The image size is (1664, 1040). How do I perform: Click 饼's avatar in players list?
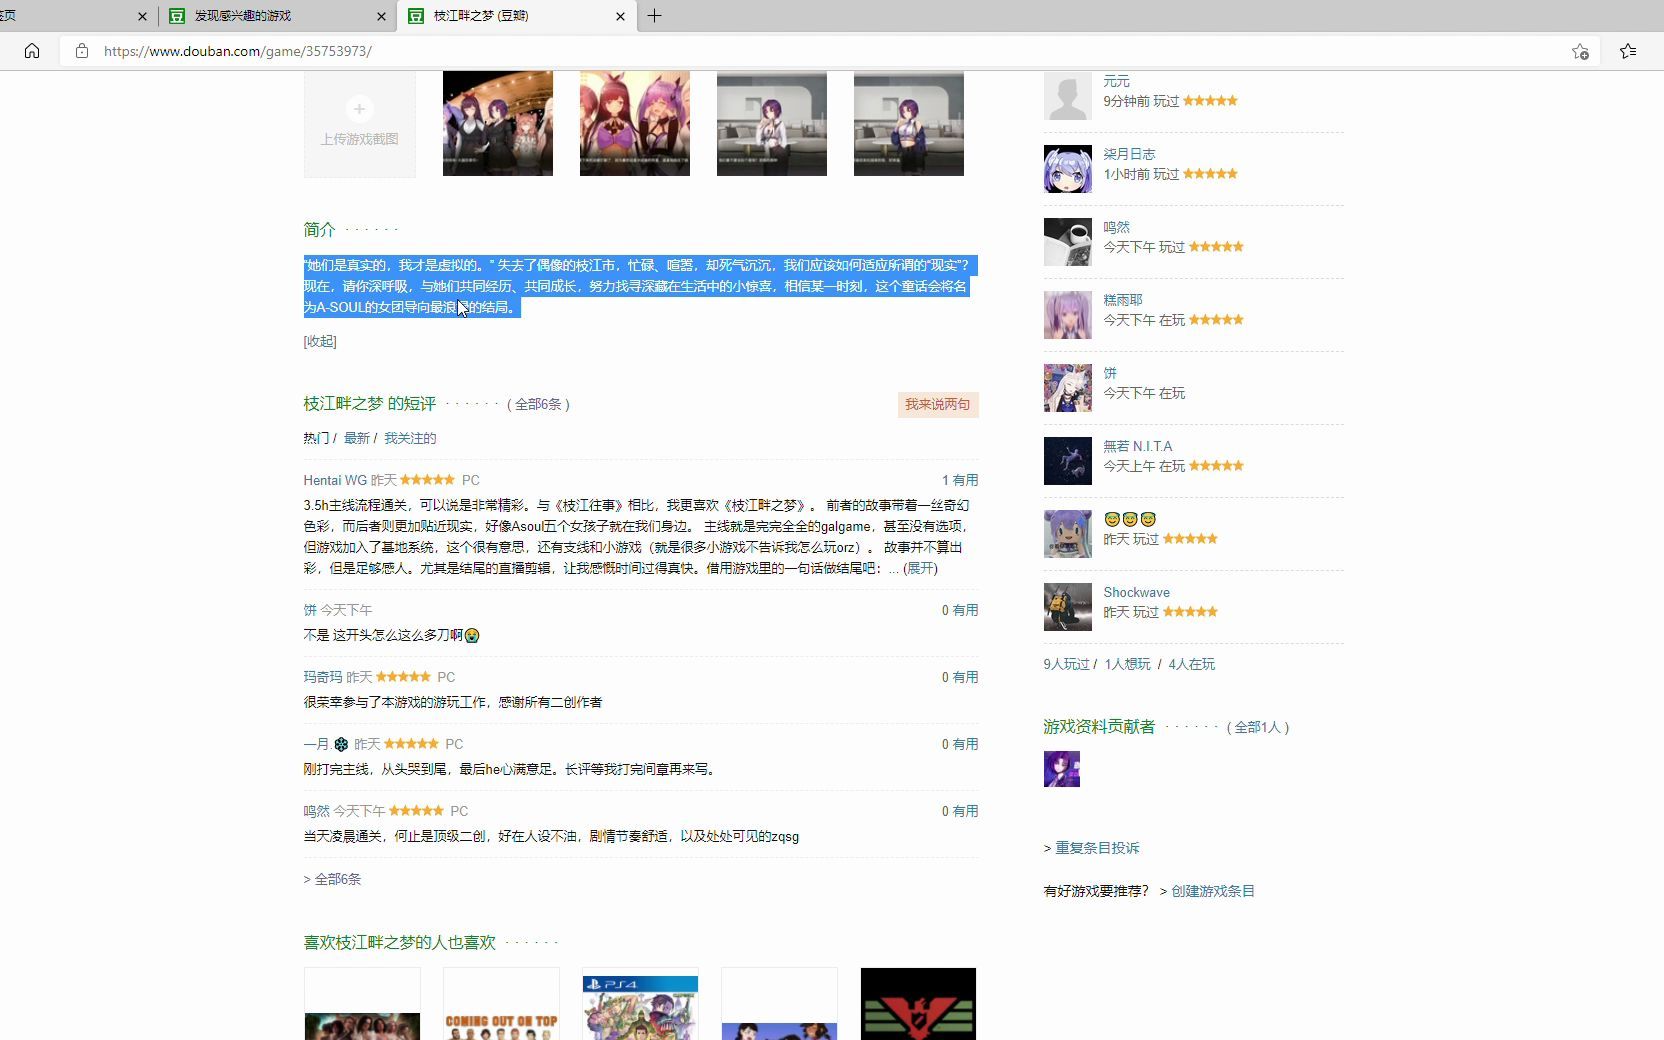tap(1068, 388)
